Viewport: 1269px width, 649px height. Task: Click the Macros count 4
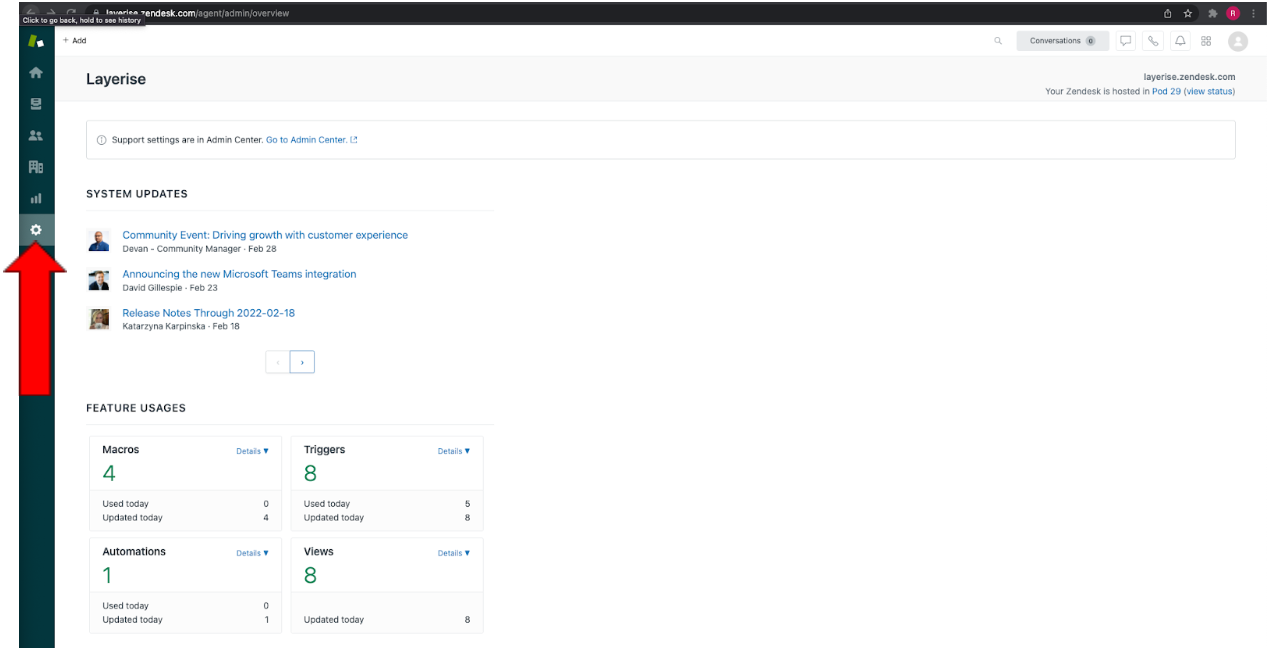(x=109, y=473)
